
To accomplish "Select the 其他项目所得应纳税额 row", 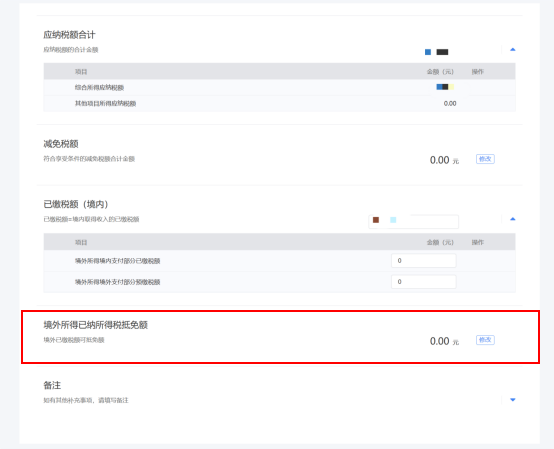I will tap(279, 104).
